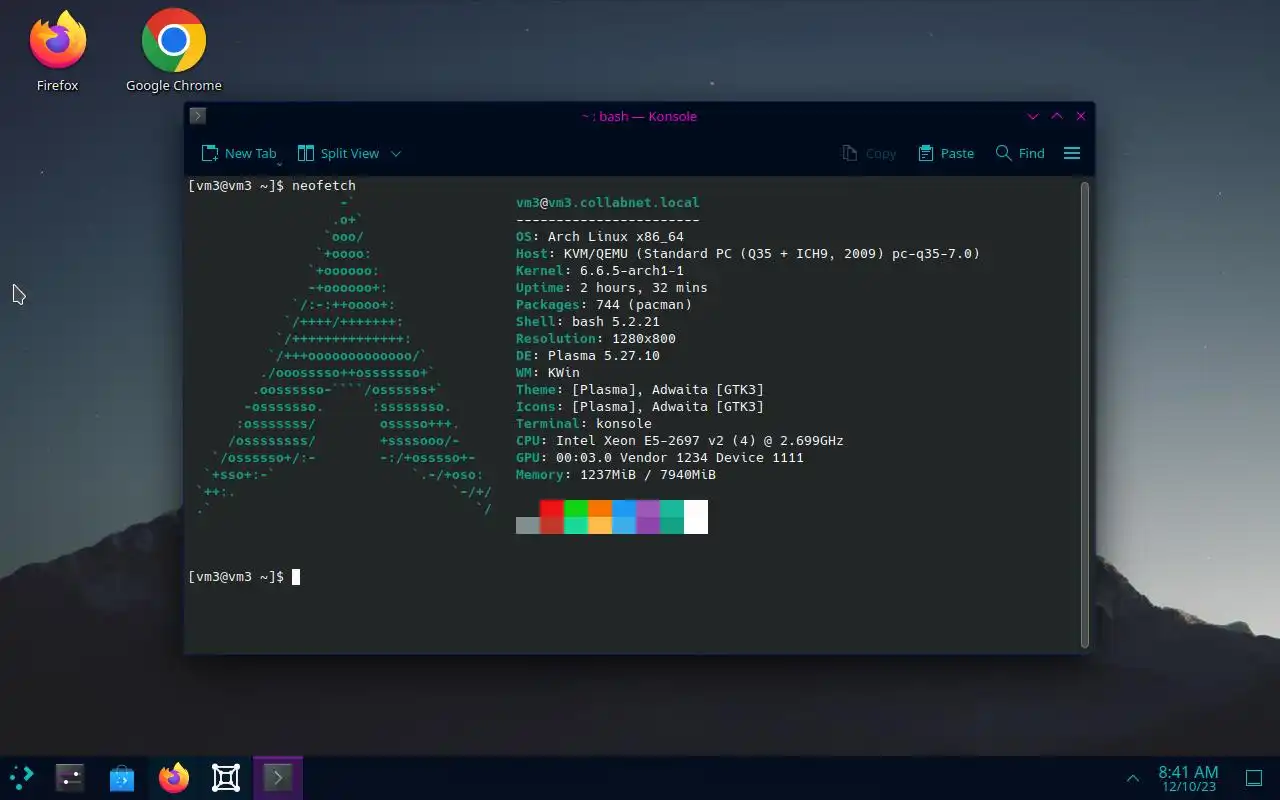The width and height of the screenshot is (1280, 800).
Task: Click the Uptime '2 hours, 32 mins' text
Action: [x=644, y=288]
